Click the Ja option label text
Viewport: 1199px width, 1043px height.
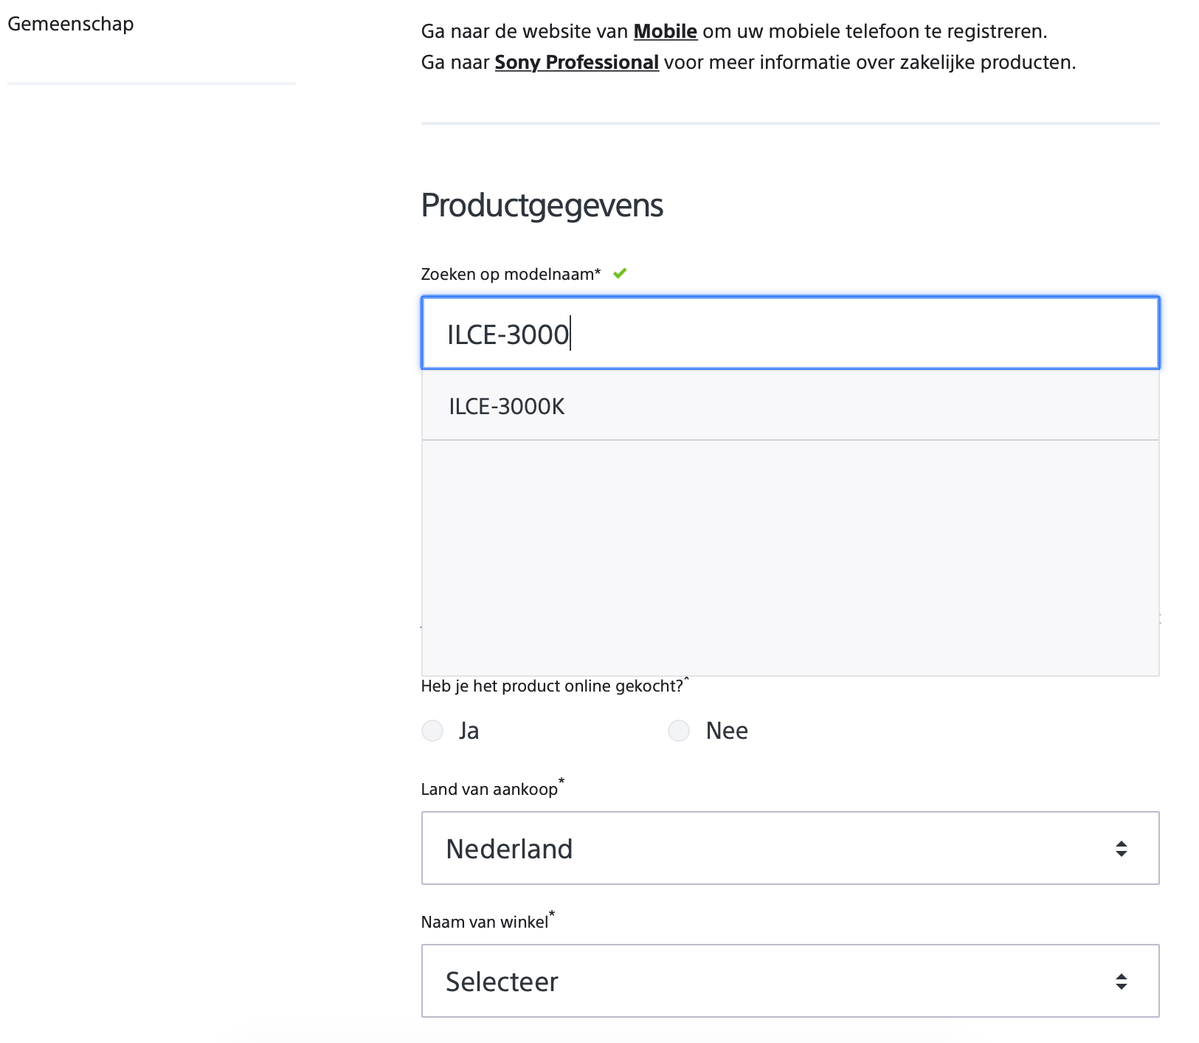469,731
